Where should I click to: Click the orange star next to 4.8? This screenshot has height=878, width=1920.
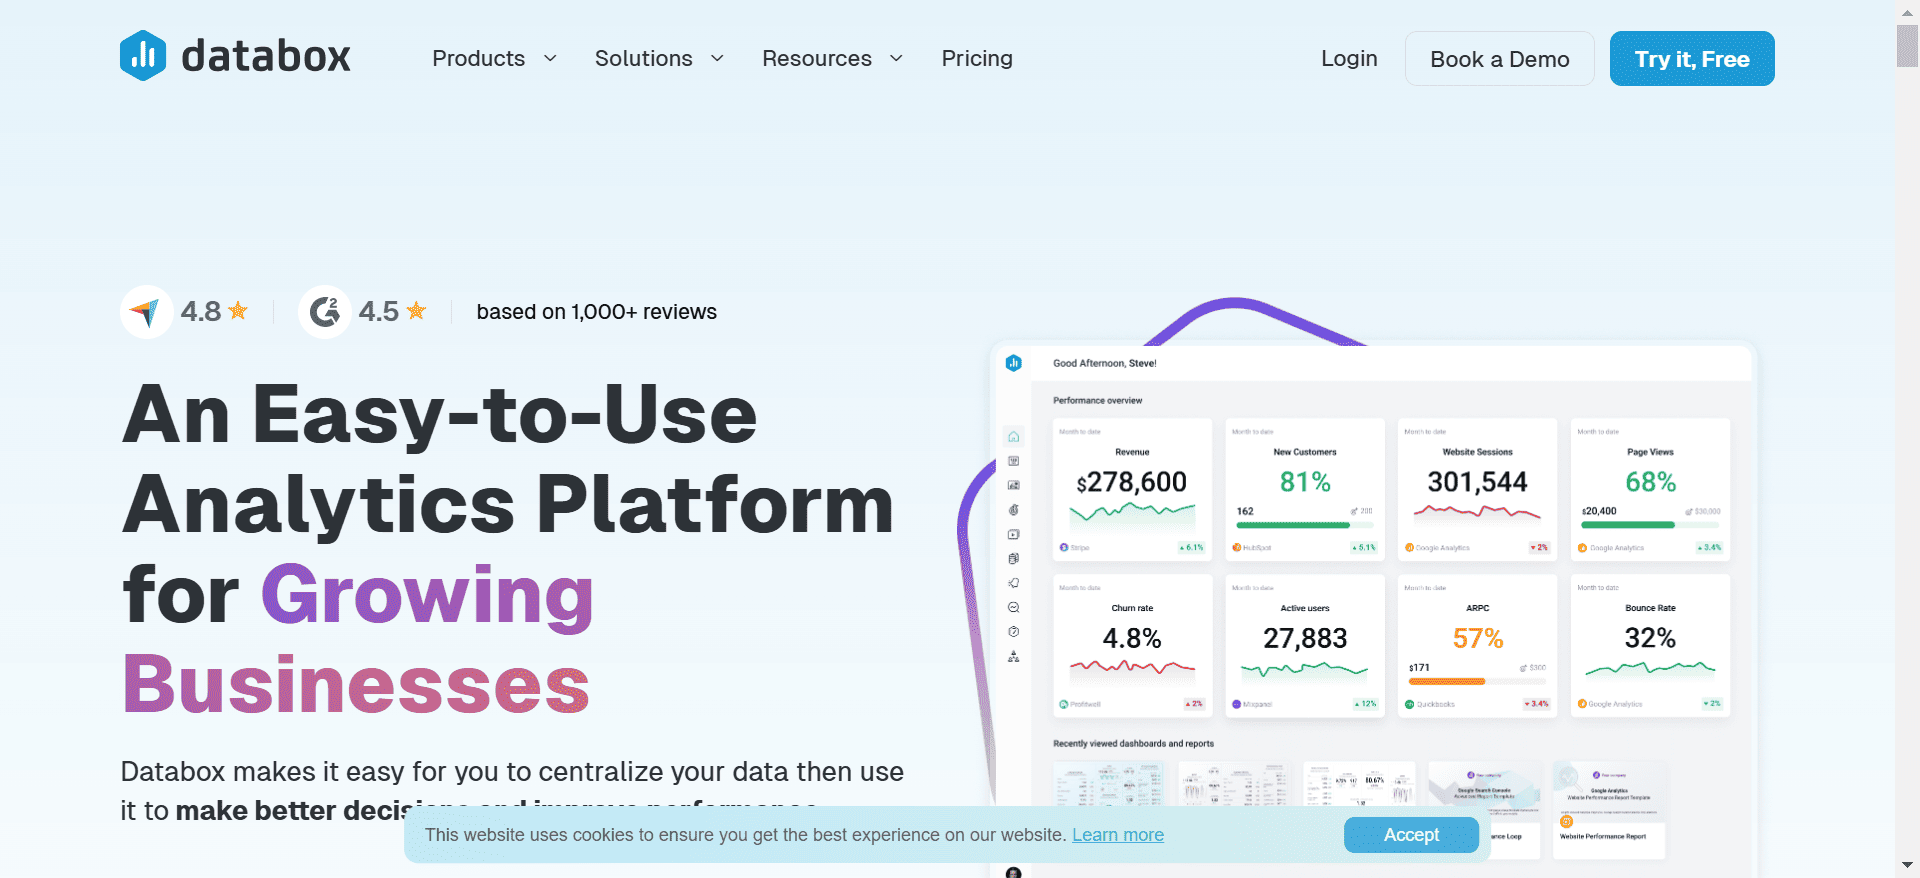[238, 310]
